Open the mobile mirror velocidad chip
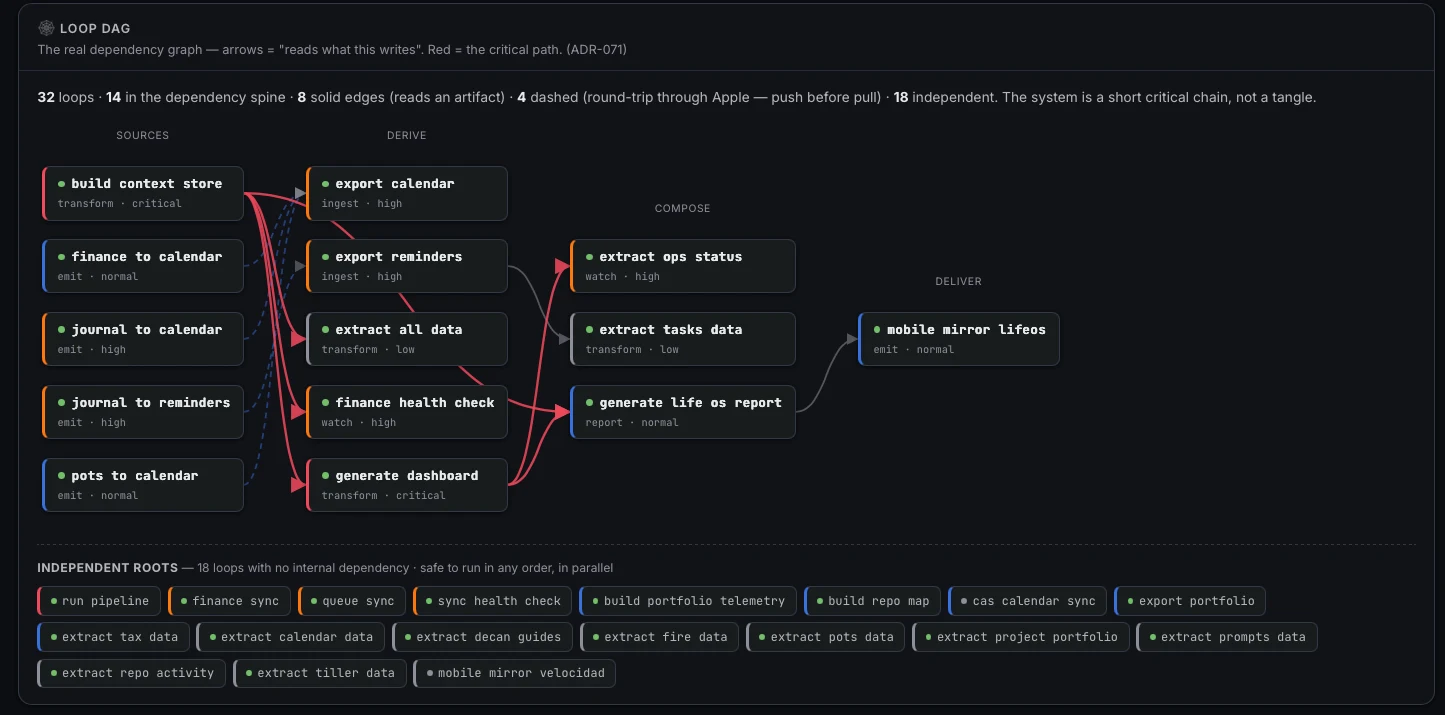1445x715 pixels. [x=514, y=673]
